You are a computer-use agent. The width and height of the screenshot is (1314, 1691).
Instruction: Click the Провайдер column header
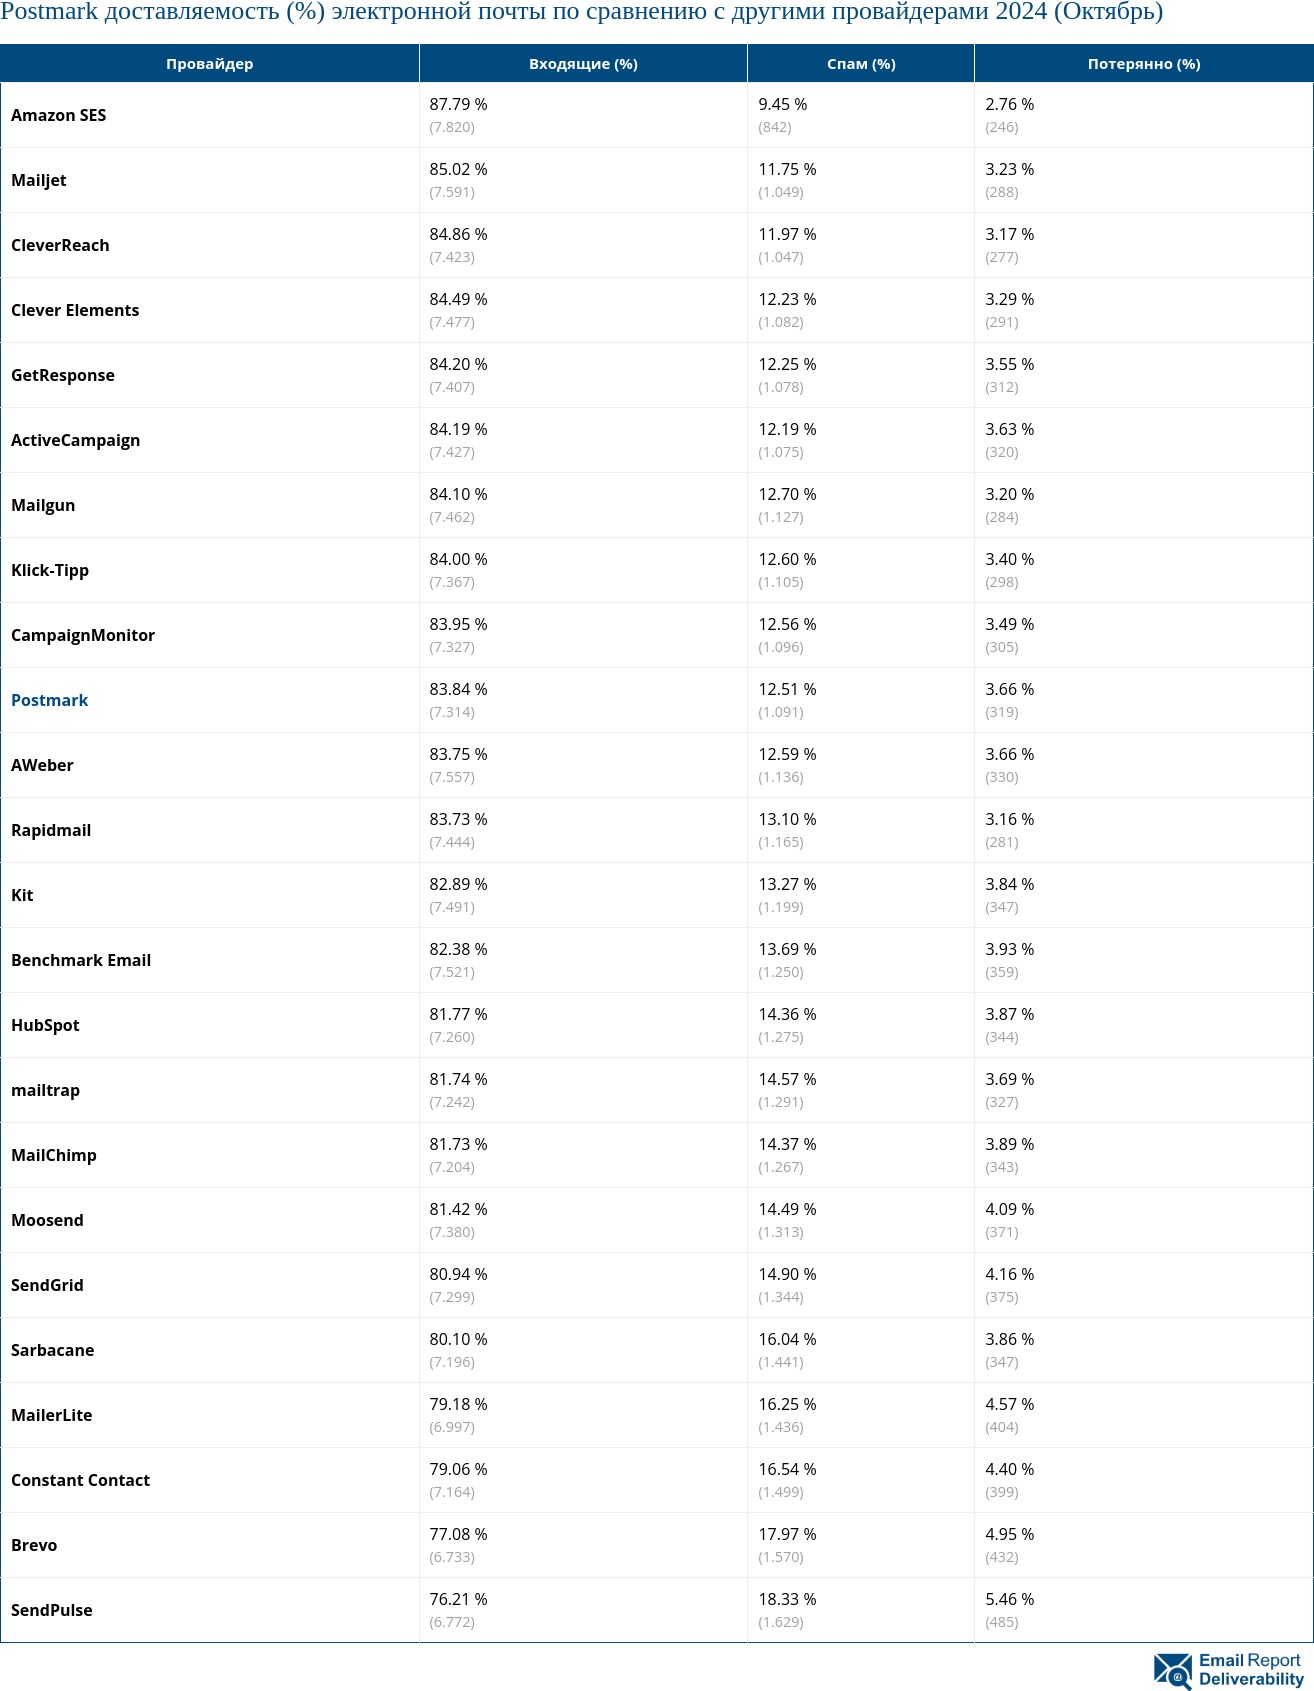point(209,64)
